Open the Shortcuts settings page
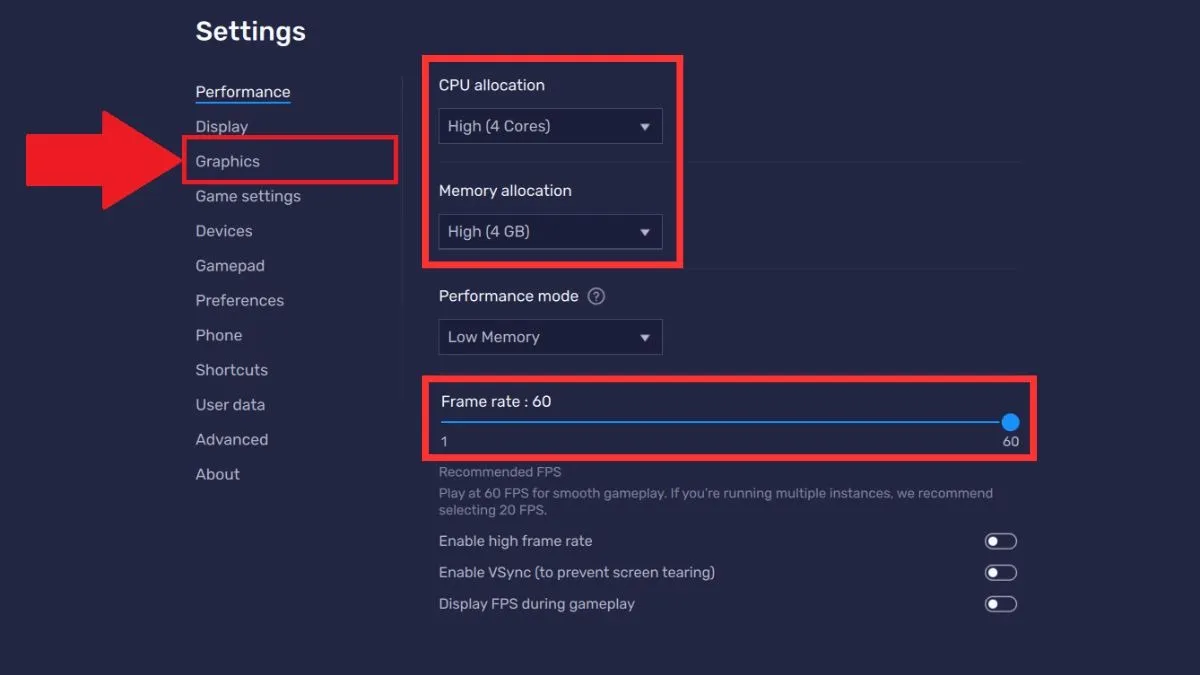The height and width of the screenshot is (675, 1200). point(231,370)
